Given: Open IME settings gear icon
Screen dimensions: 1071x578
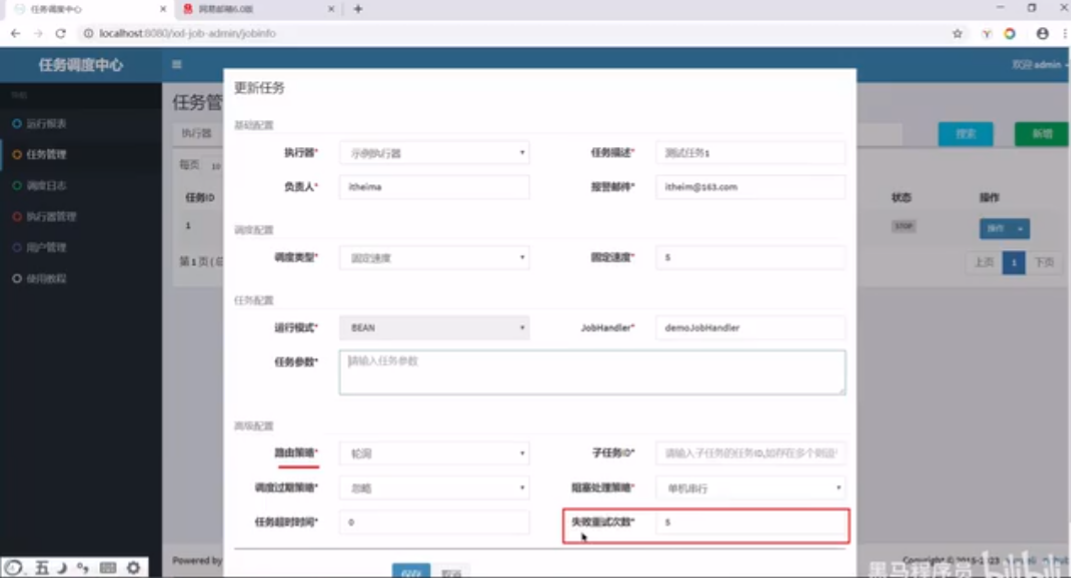Looking at the screenshot, I should (x=133, y=567).
